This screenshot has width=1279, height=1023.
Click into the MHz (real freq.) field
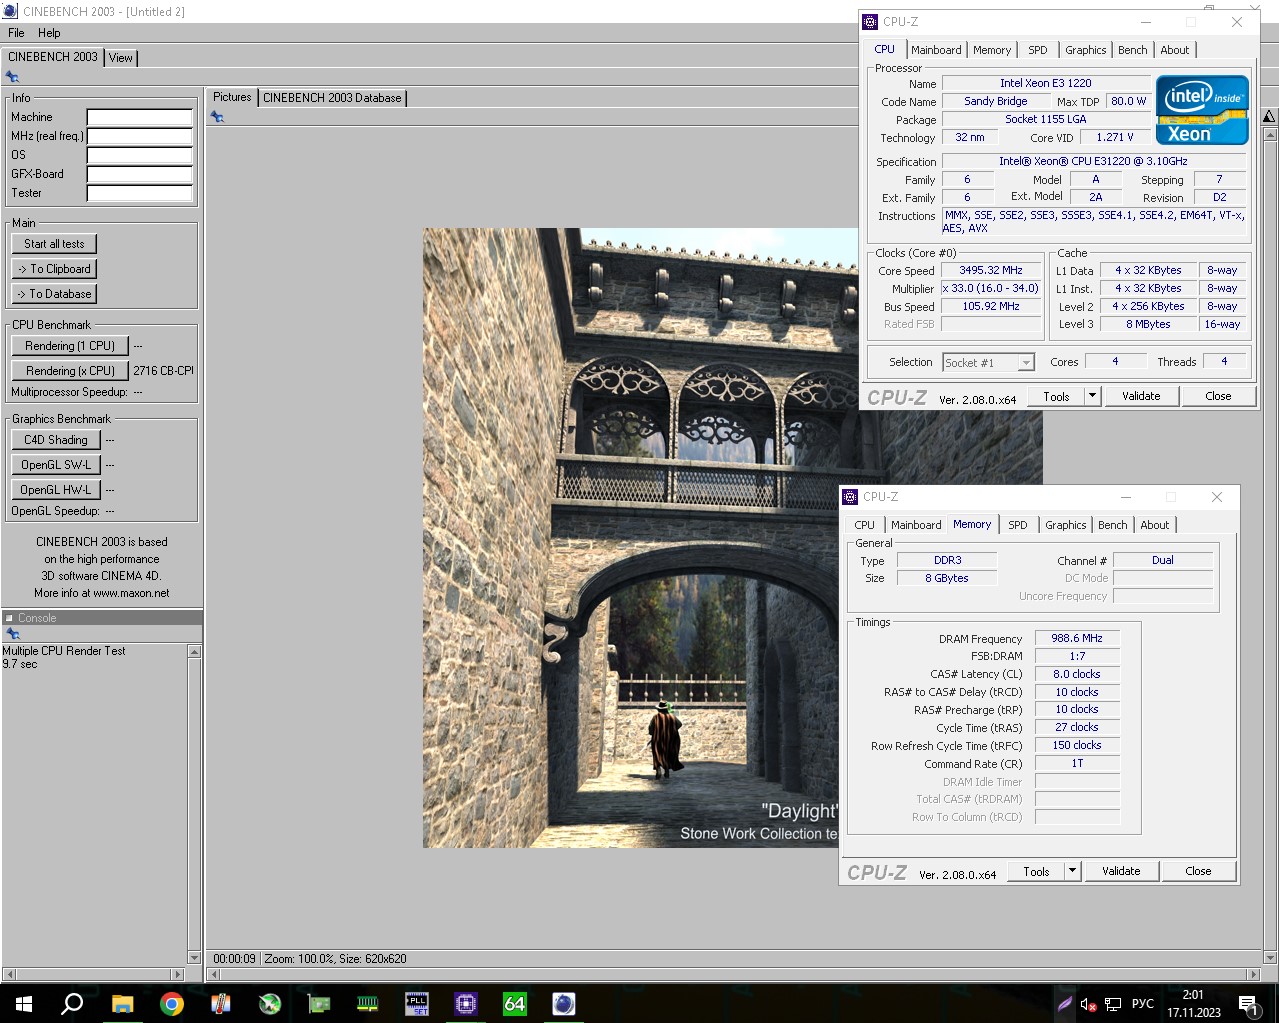pyautogui.click(x=139, y=136)
